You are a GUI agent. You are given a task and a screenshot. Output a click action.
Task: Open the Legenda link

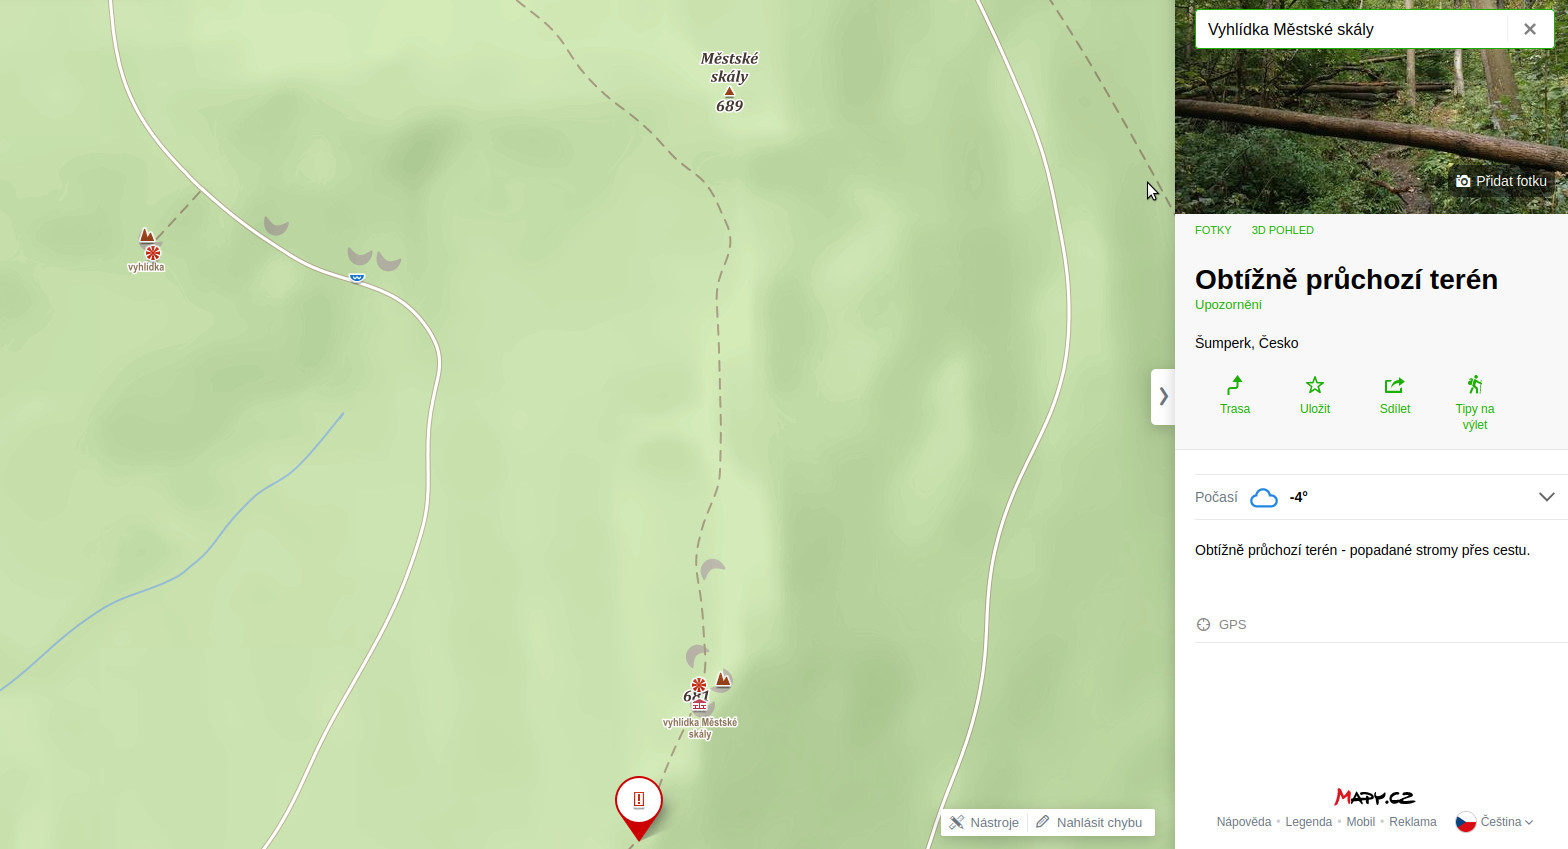[1309, 822]
